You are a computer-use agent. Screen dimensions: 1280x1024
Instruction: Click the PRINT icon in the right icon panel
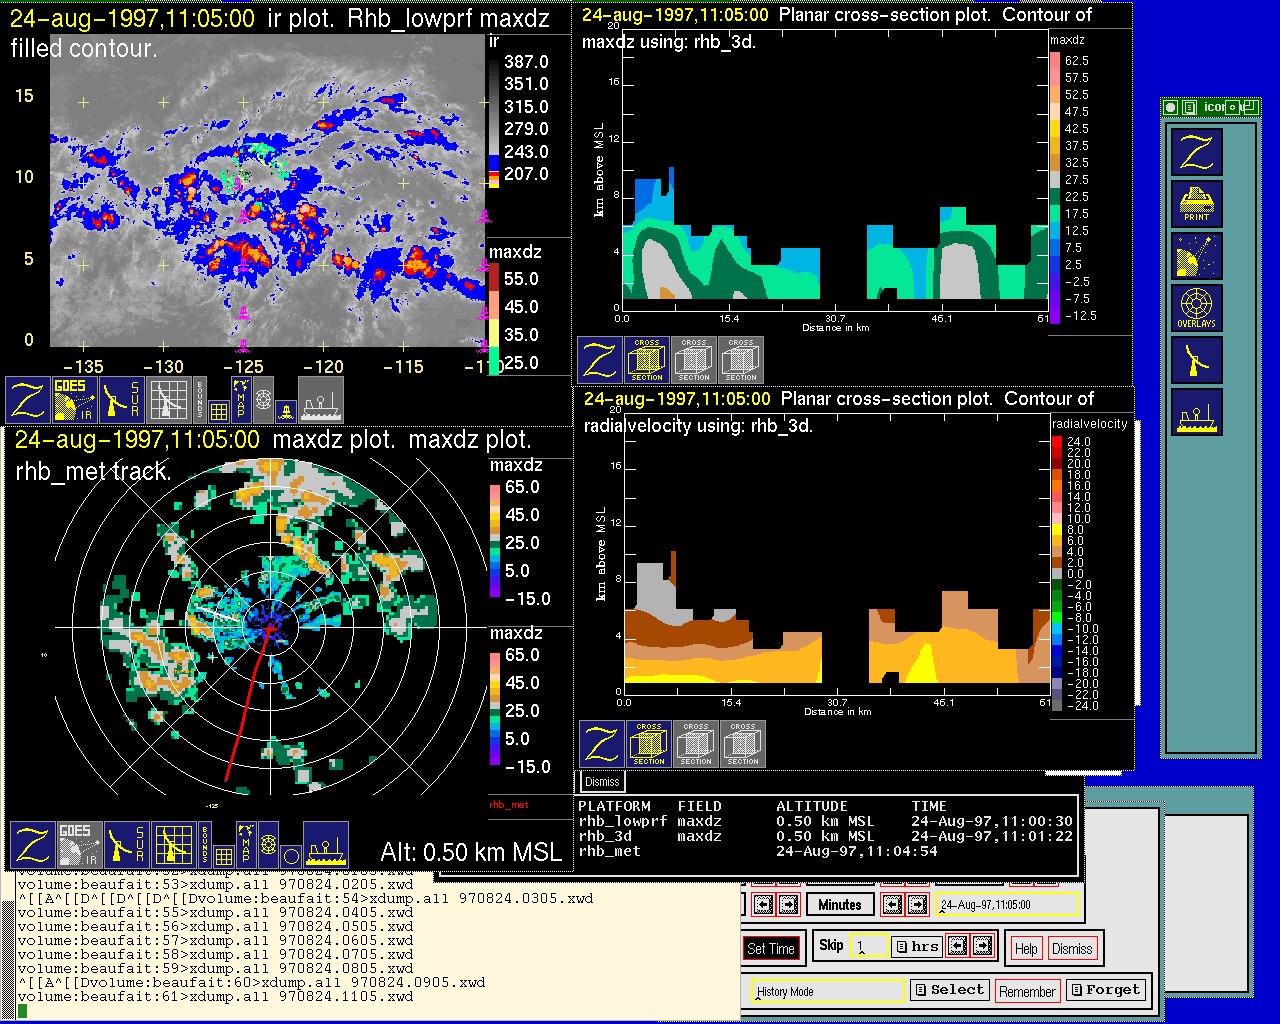1197,204
